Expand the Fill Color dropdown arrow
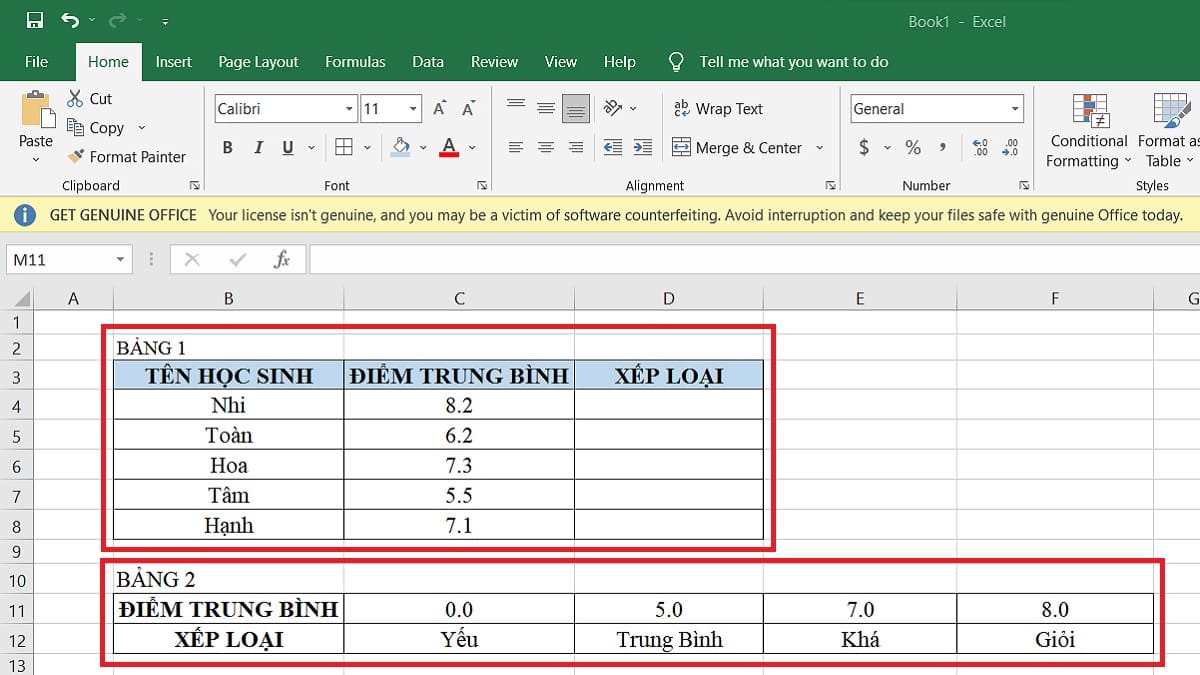 point(421,147)
